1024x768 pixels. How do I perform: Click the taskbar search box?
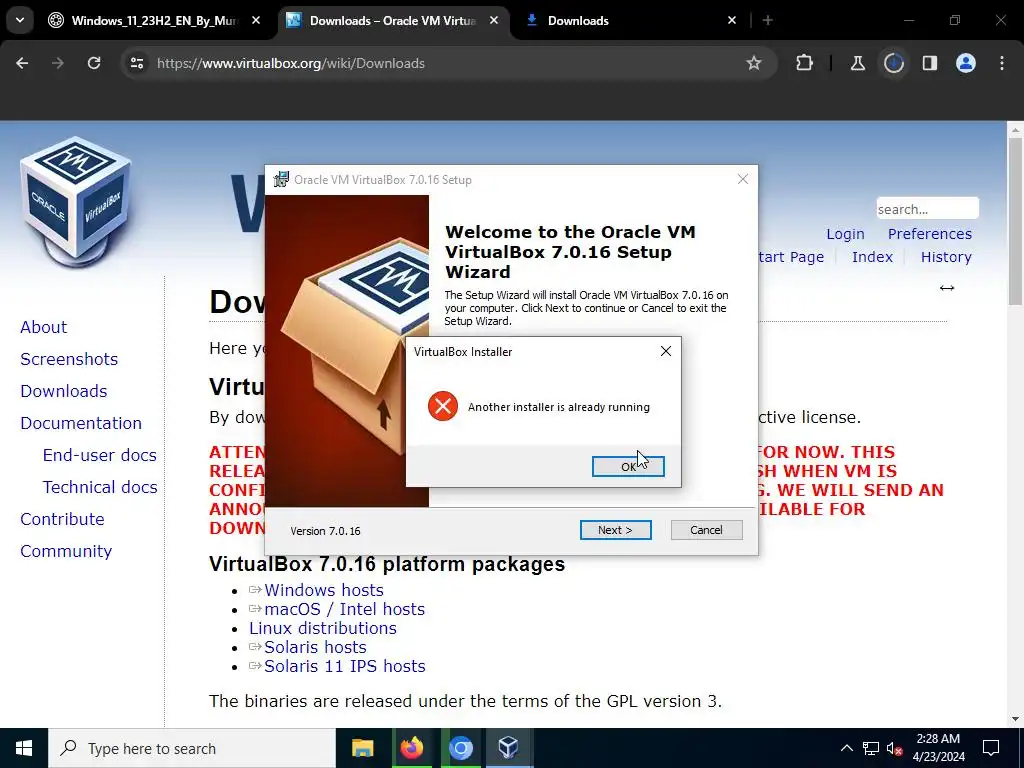(192, 748)
